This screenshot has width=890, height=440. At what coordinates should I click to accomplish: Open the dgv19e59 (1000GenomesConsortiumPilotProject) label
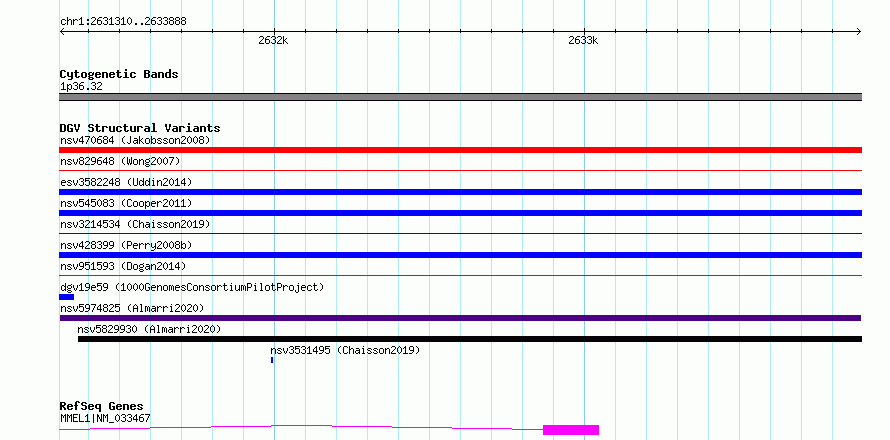(192, 287)
